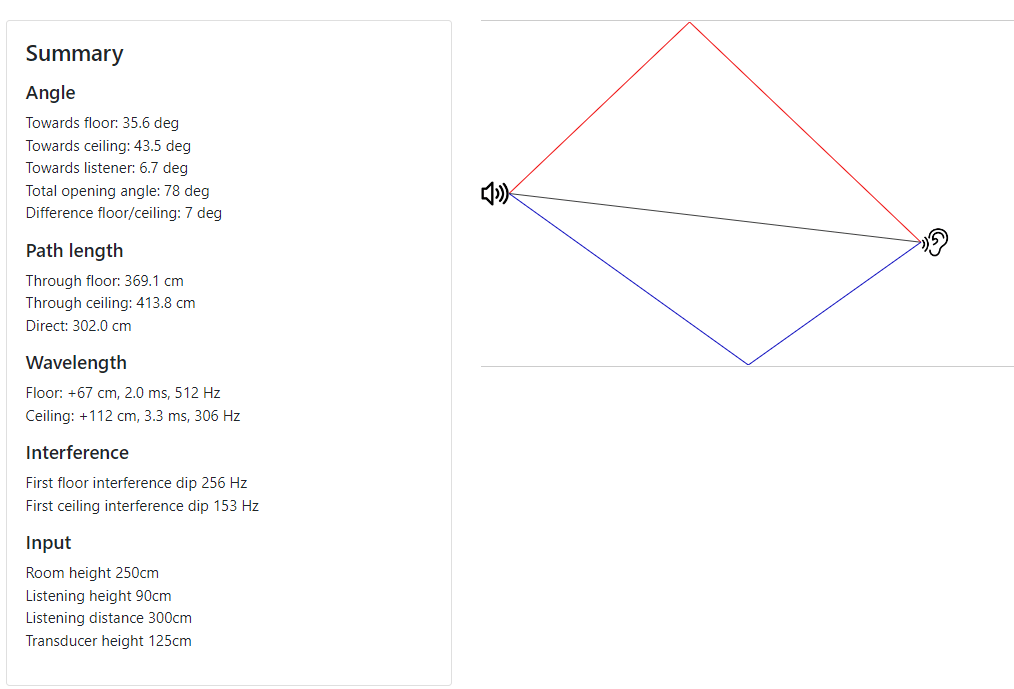Click the Interference section heading
The height and width of the screenshot is (689, 1014).
[x=77, y=453]
